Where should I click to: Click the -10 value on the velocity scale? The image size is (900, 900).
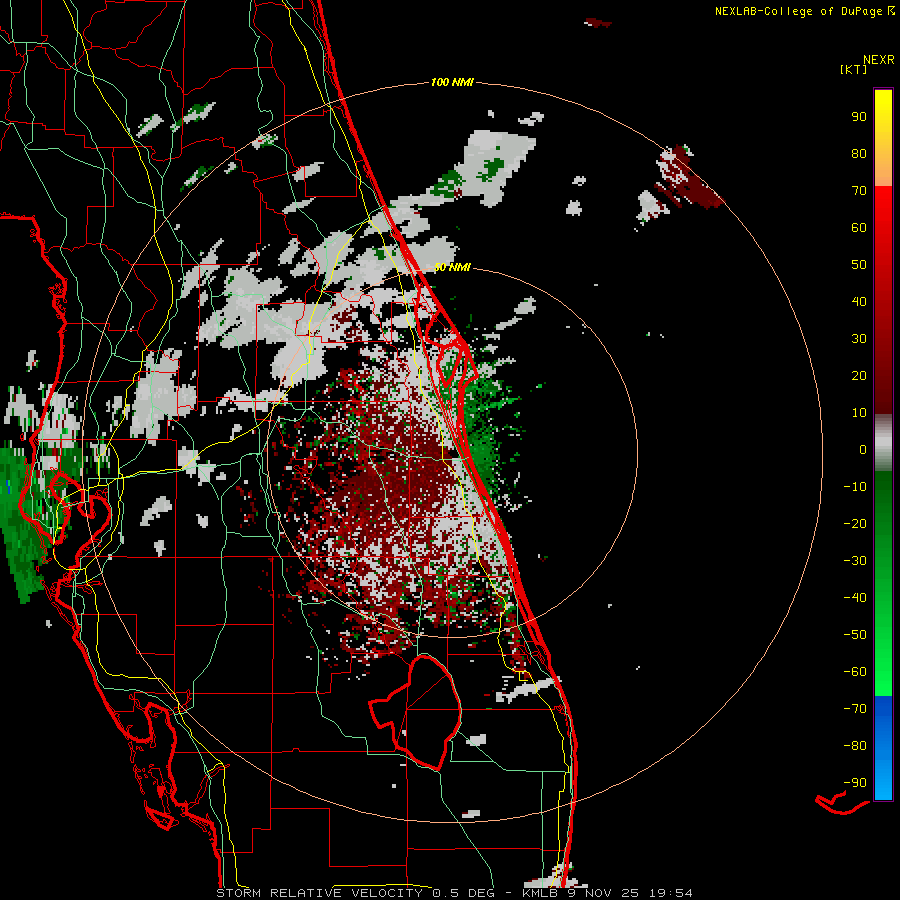[x=855, y=487]
